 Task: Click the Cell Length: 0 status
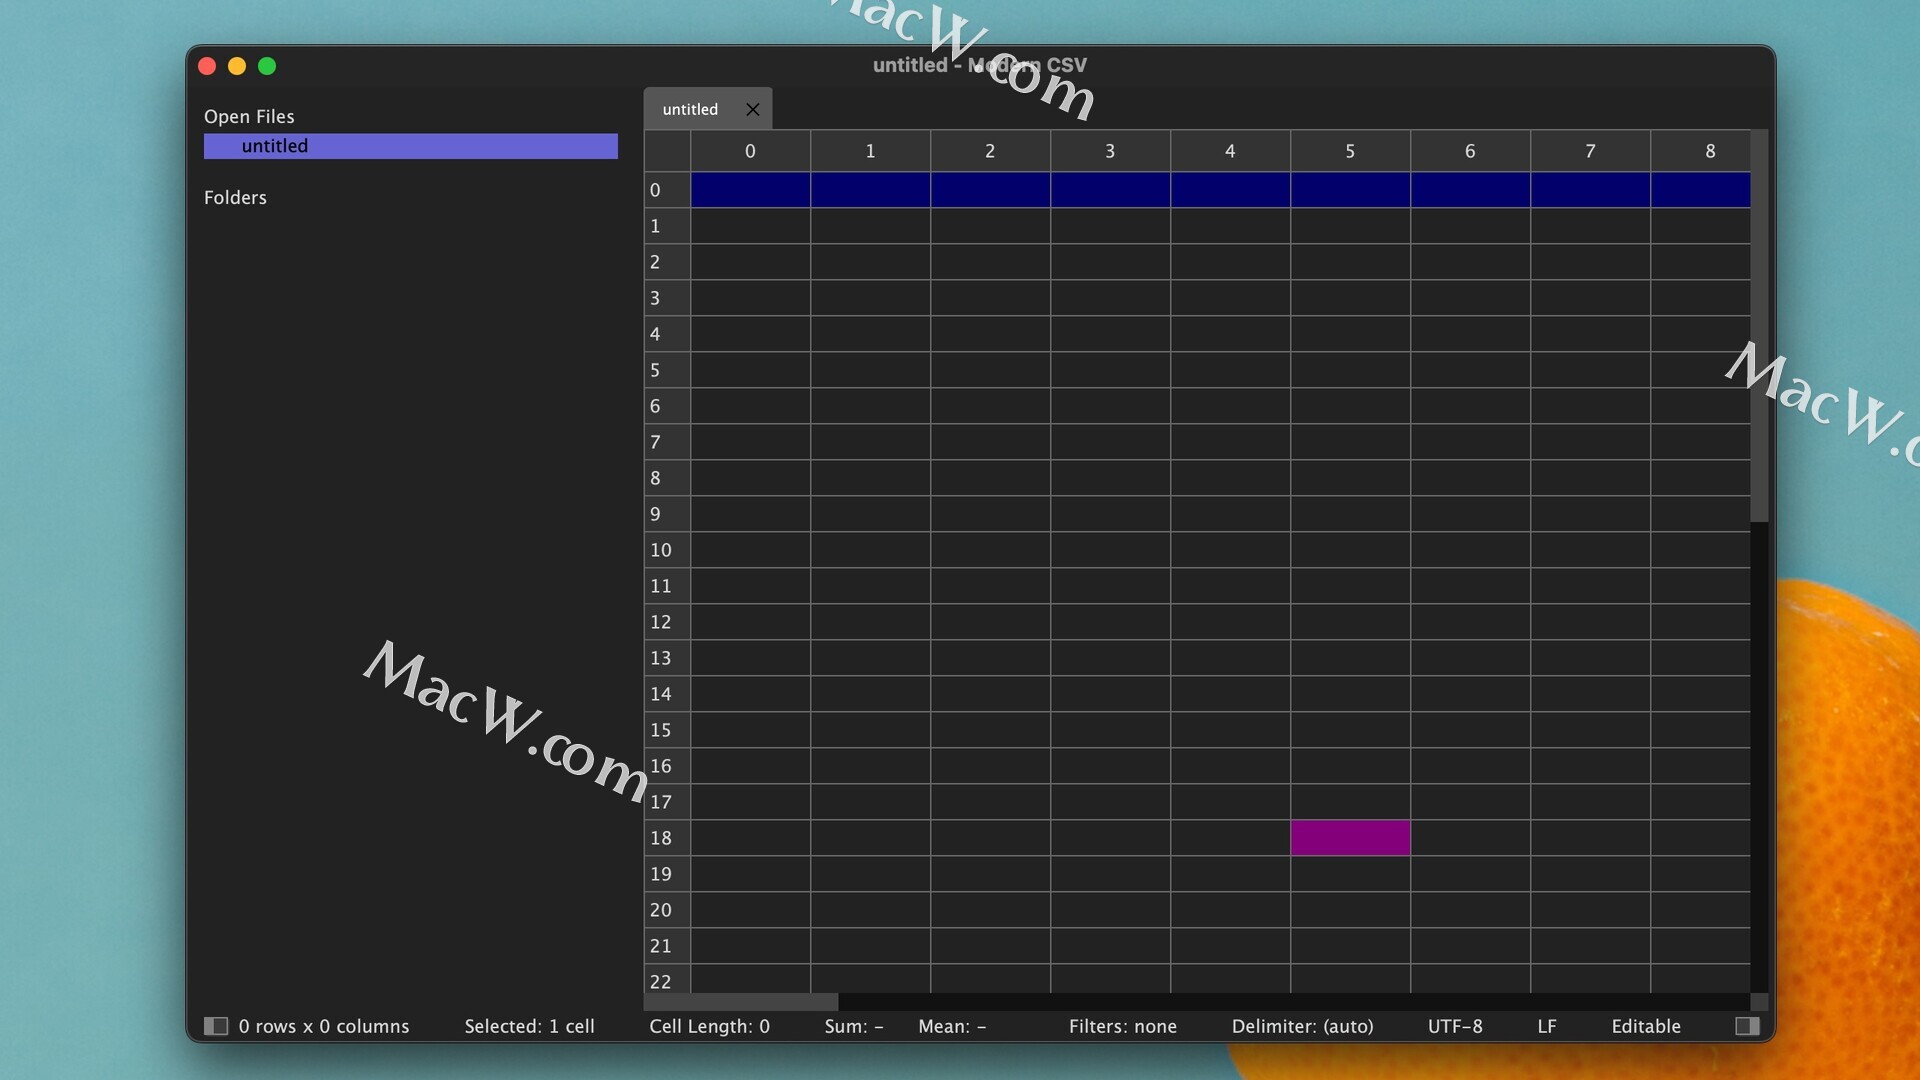point(709,1026)
